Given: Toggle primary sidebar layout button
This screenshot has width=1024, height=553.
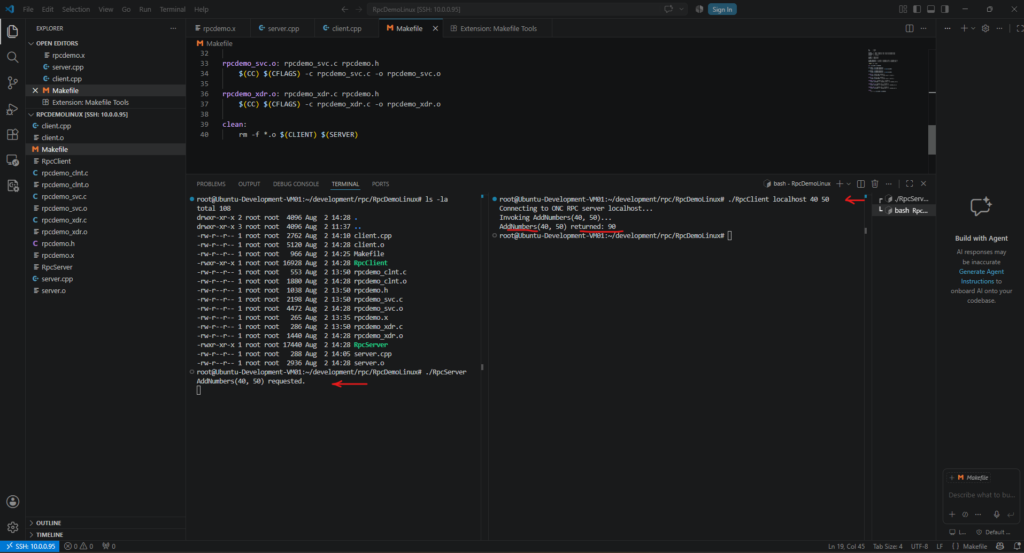Looking at the screenshot, I should 917,9.
